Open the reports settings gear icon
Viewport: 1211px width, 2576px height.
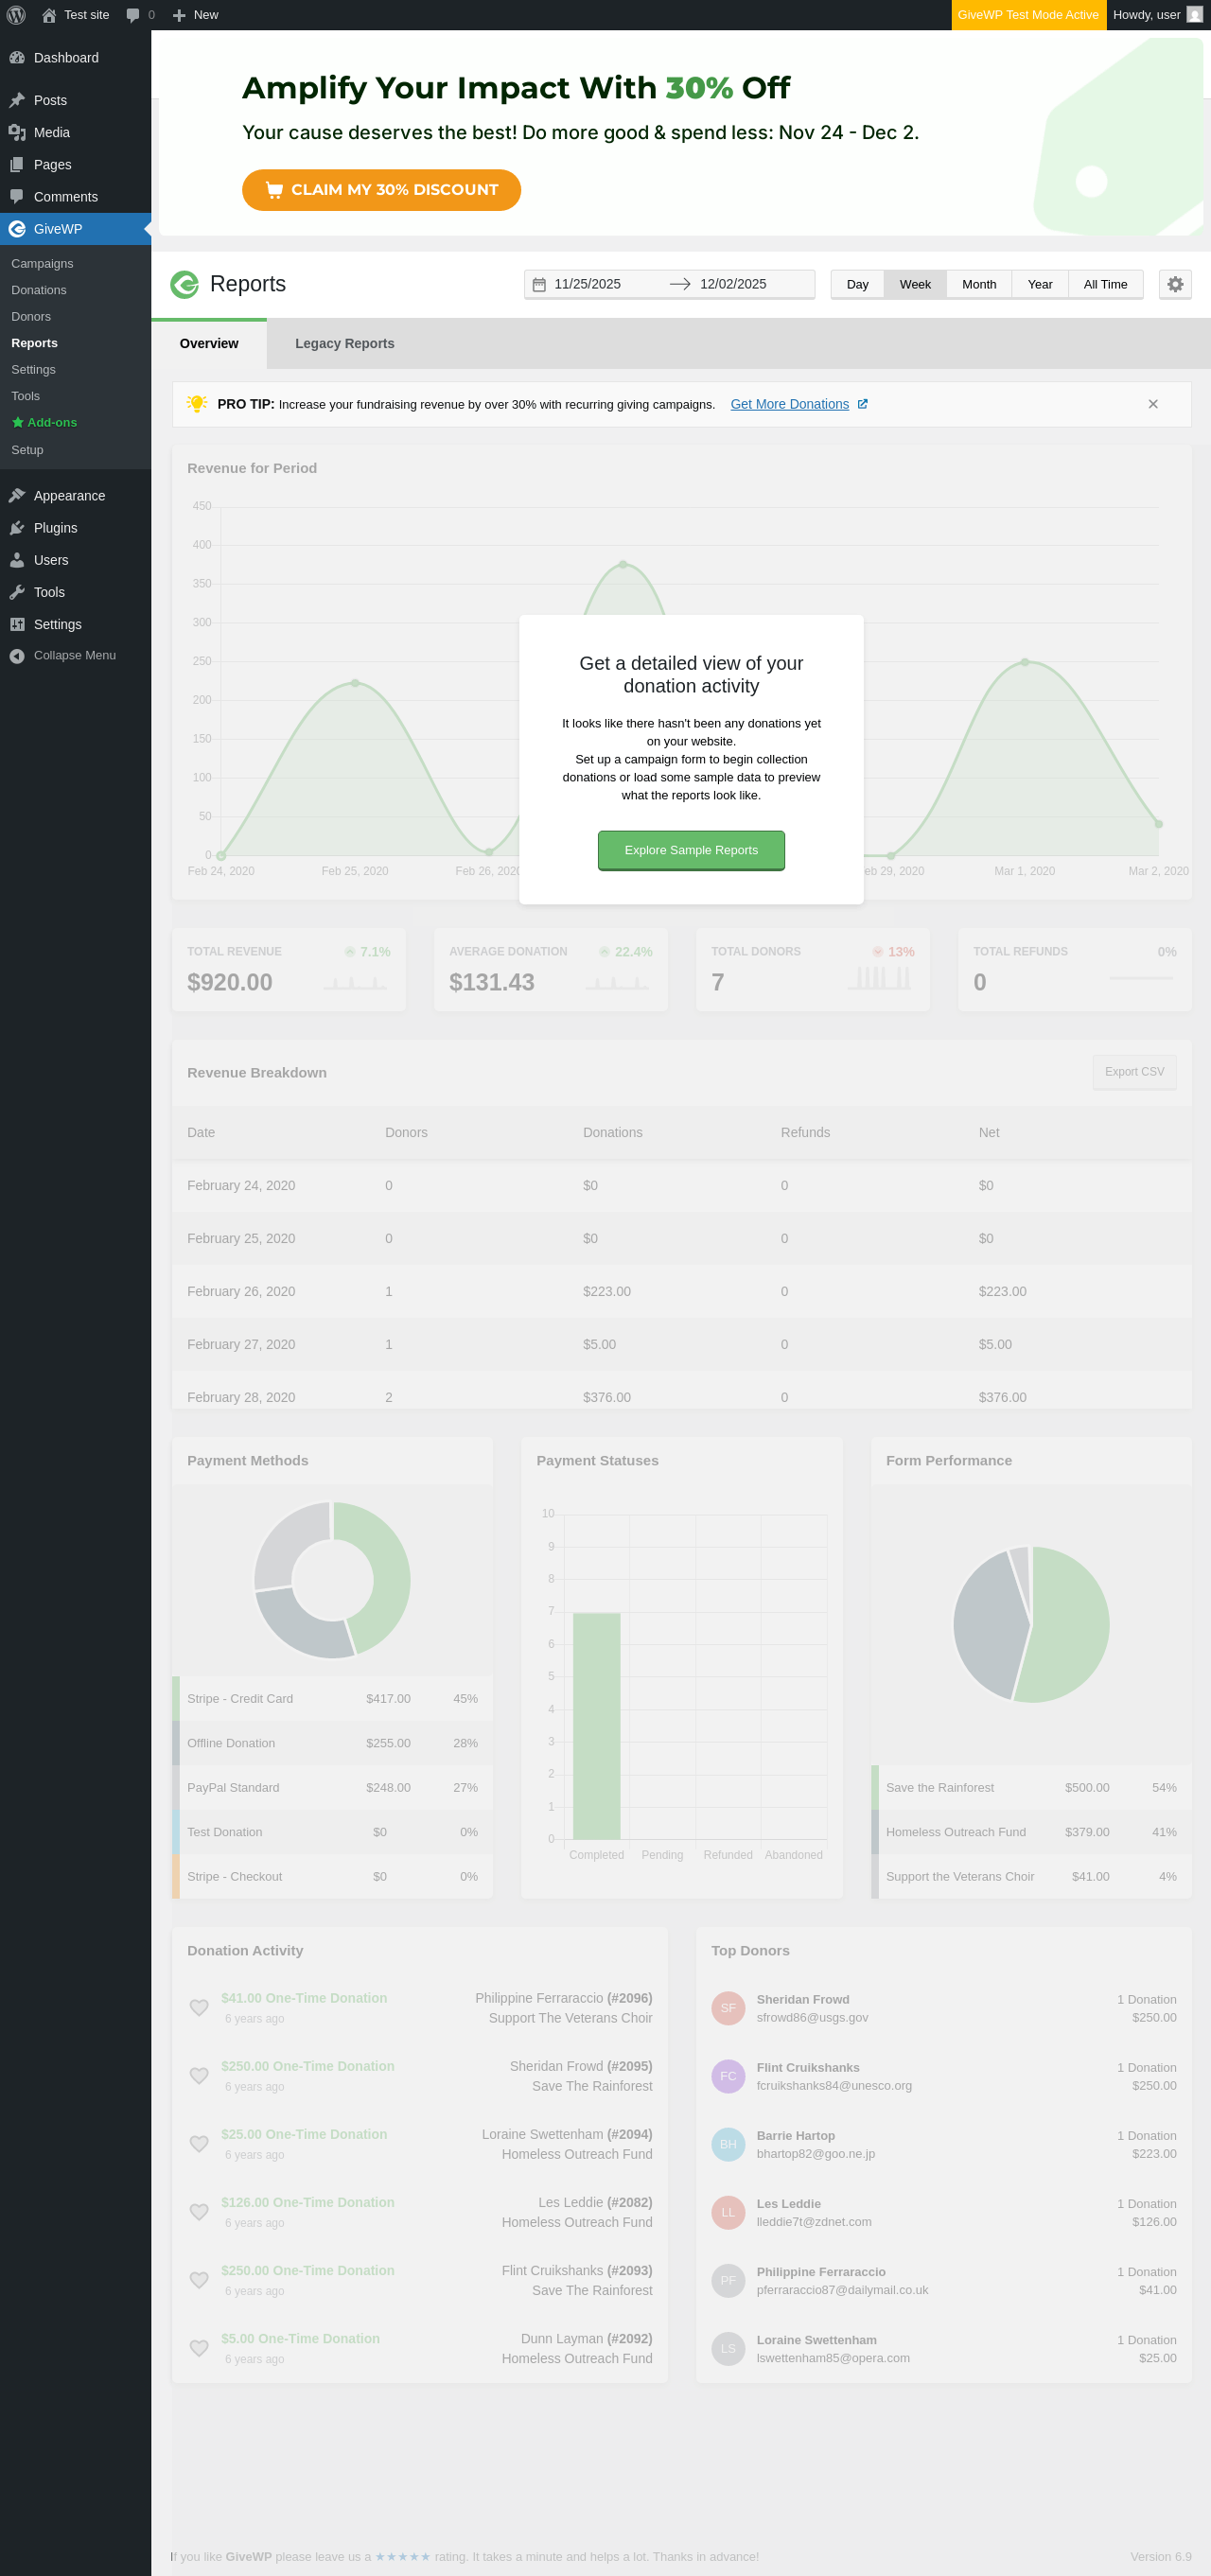[x=1175, y=284]
